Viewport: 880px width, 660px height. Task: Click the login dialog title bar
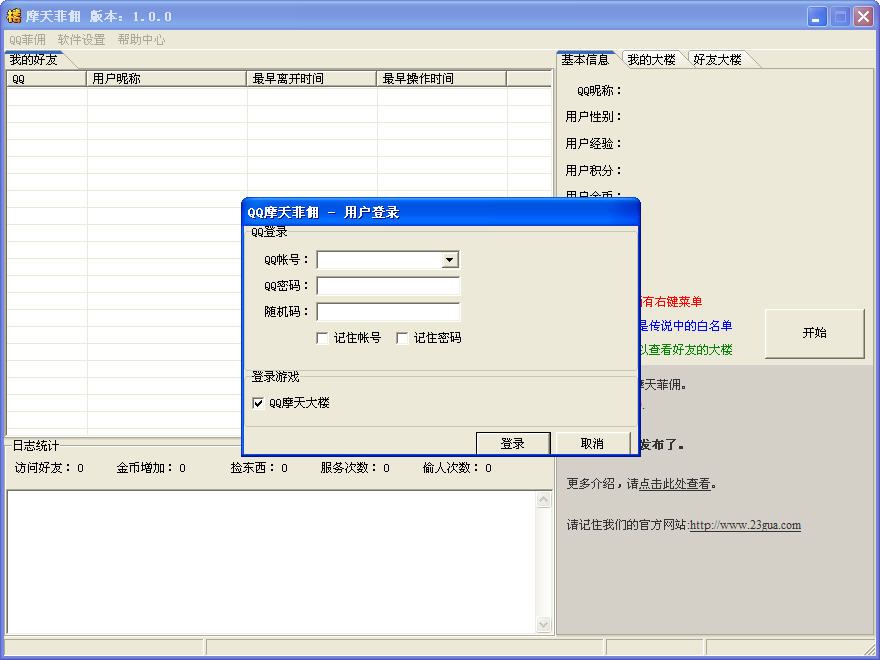click(x=441, y=212)
